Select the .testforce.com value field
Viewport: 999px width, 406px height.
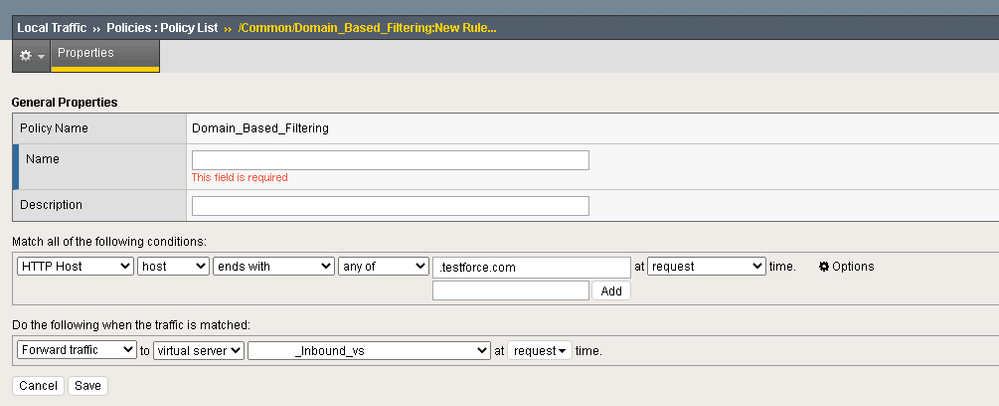531,267
